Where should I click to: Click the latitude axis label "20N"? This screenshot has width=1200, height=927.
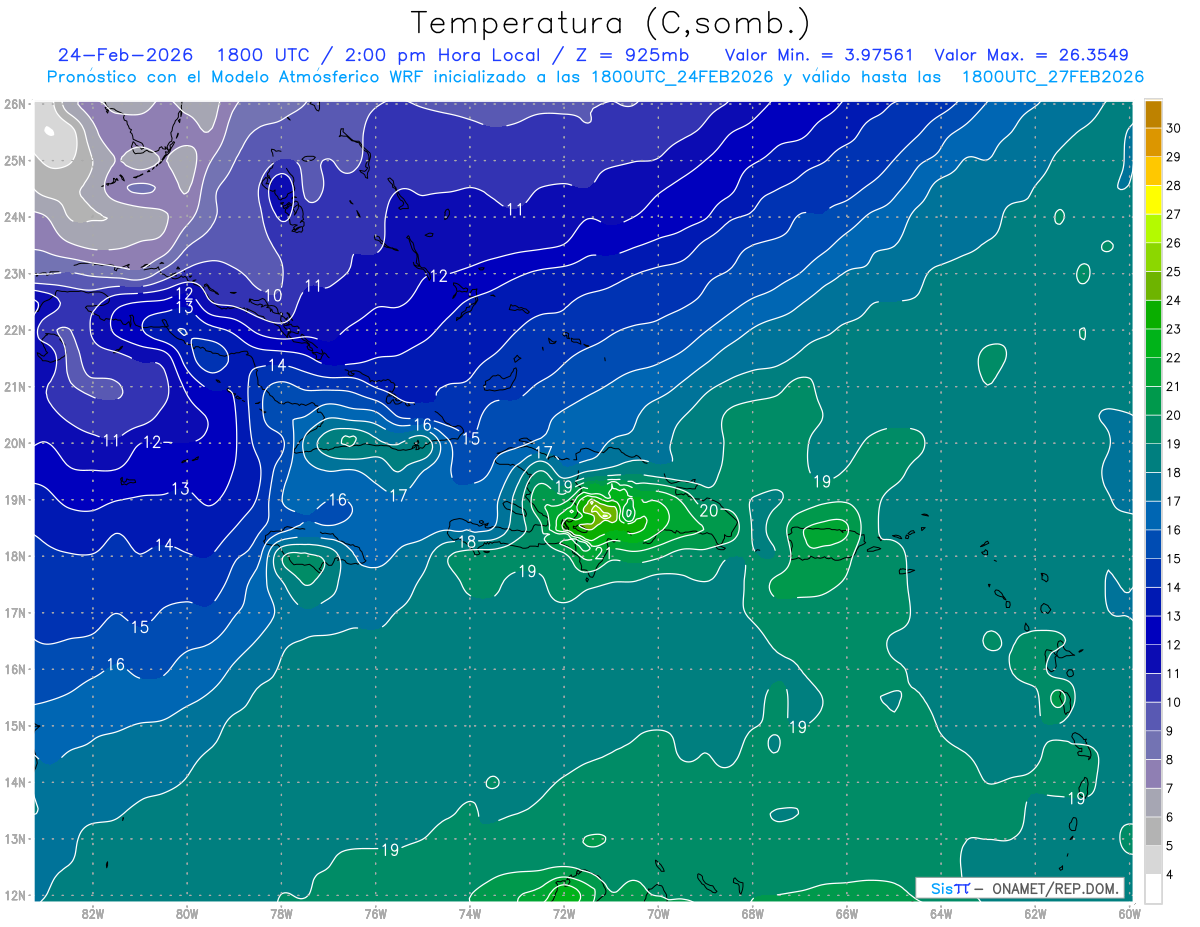tap(14, 443)
